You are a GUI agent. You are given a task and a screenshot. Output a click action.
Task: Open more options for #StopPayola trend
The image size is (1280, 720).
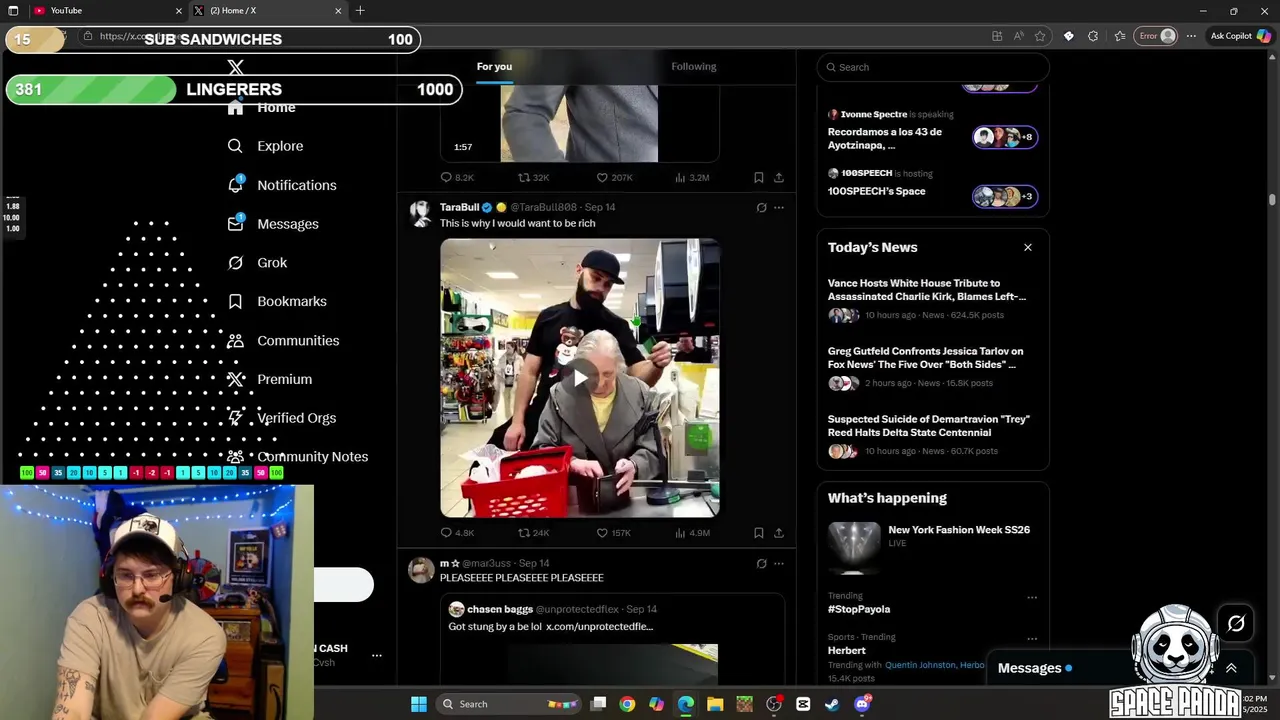click(1032, 598)
